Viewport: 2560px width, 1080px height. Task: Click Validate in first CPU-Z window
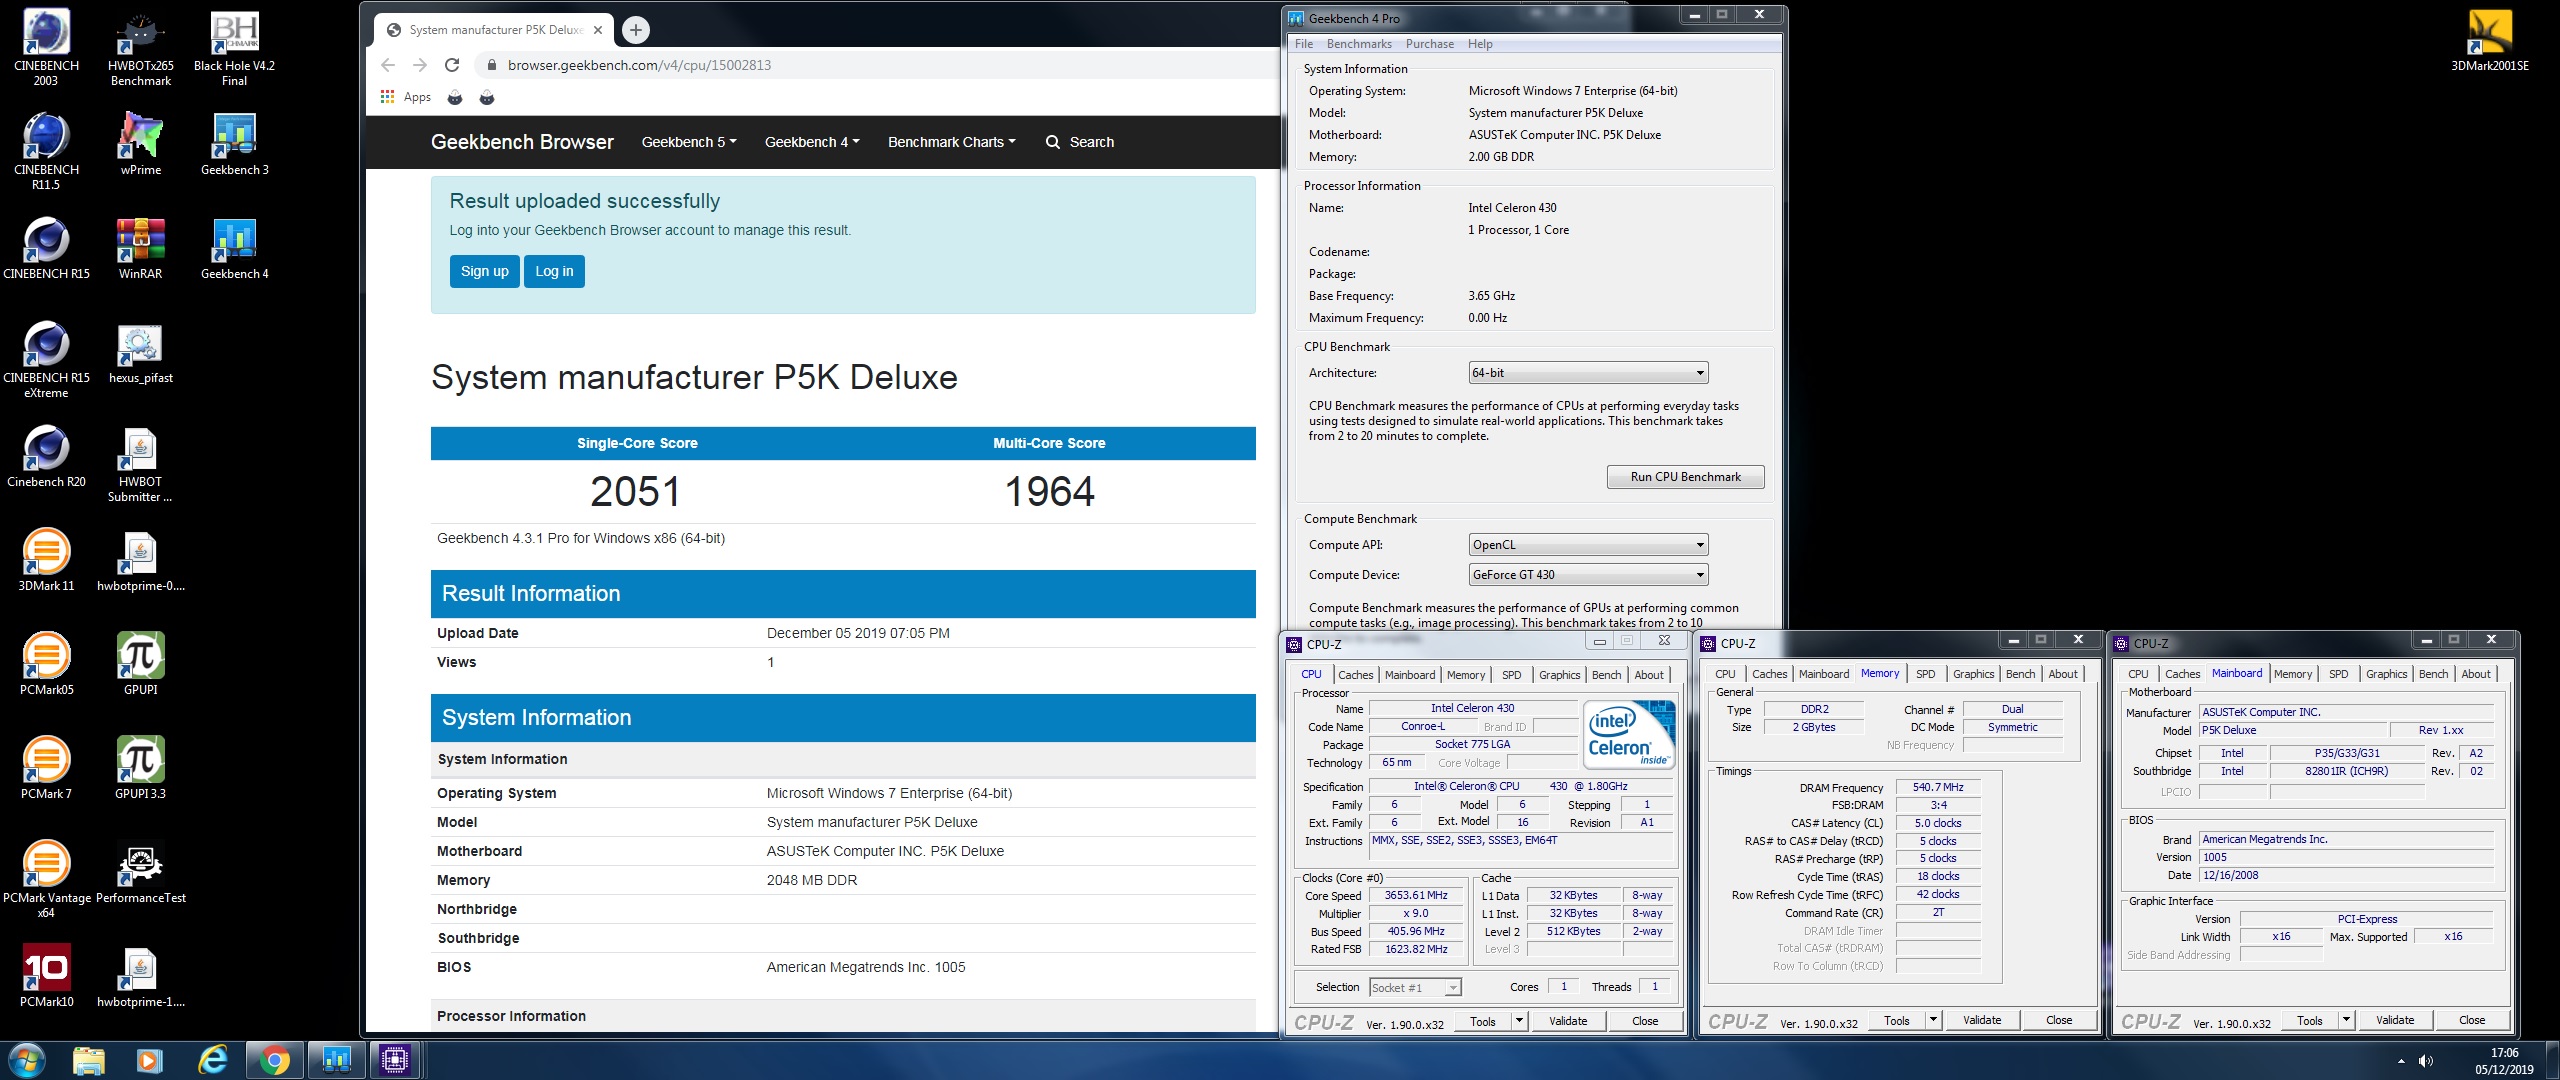click(x=1567, y=1021)
